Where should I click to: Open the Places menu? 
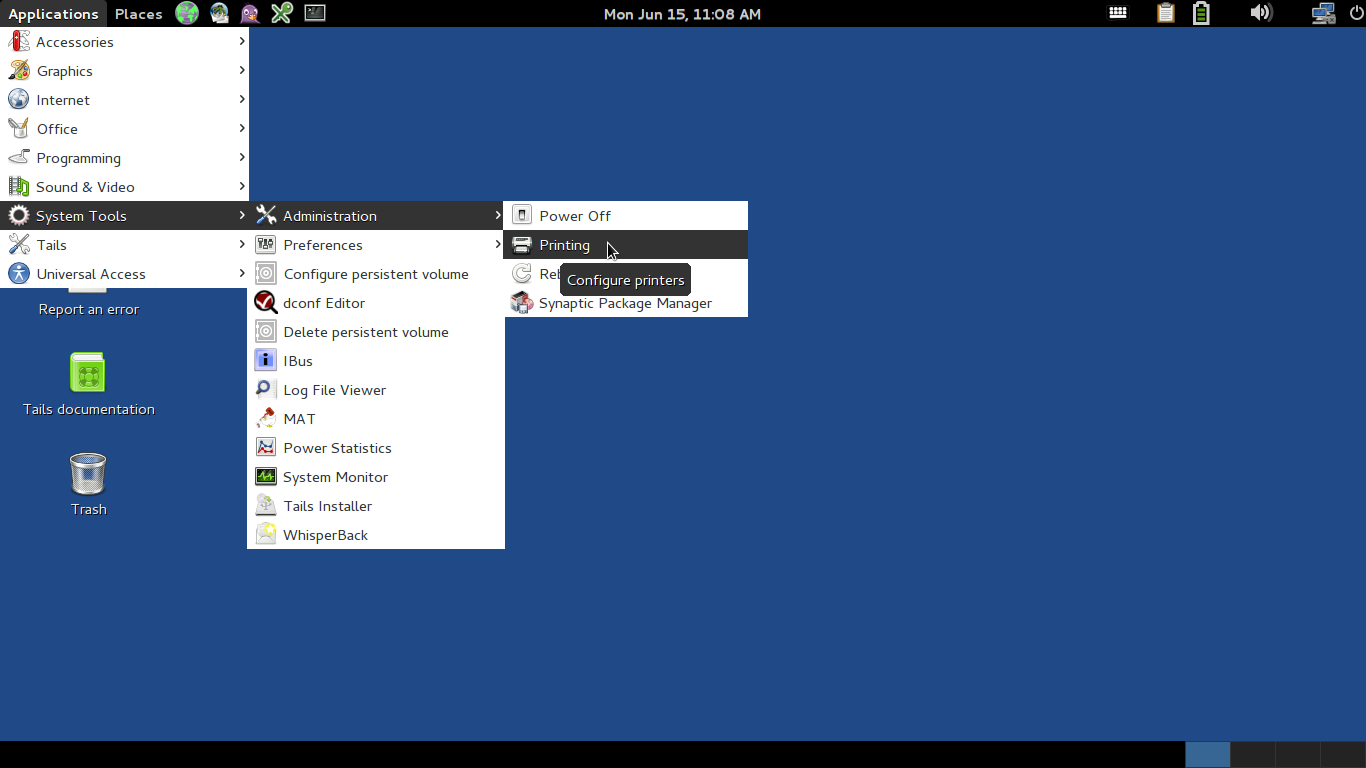[138, 14]
